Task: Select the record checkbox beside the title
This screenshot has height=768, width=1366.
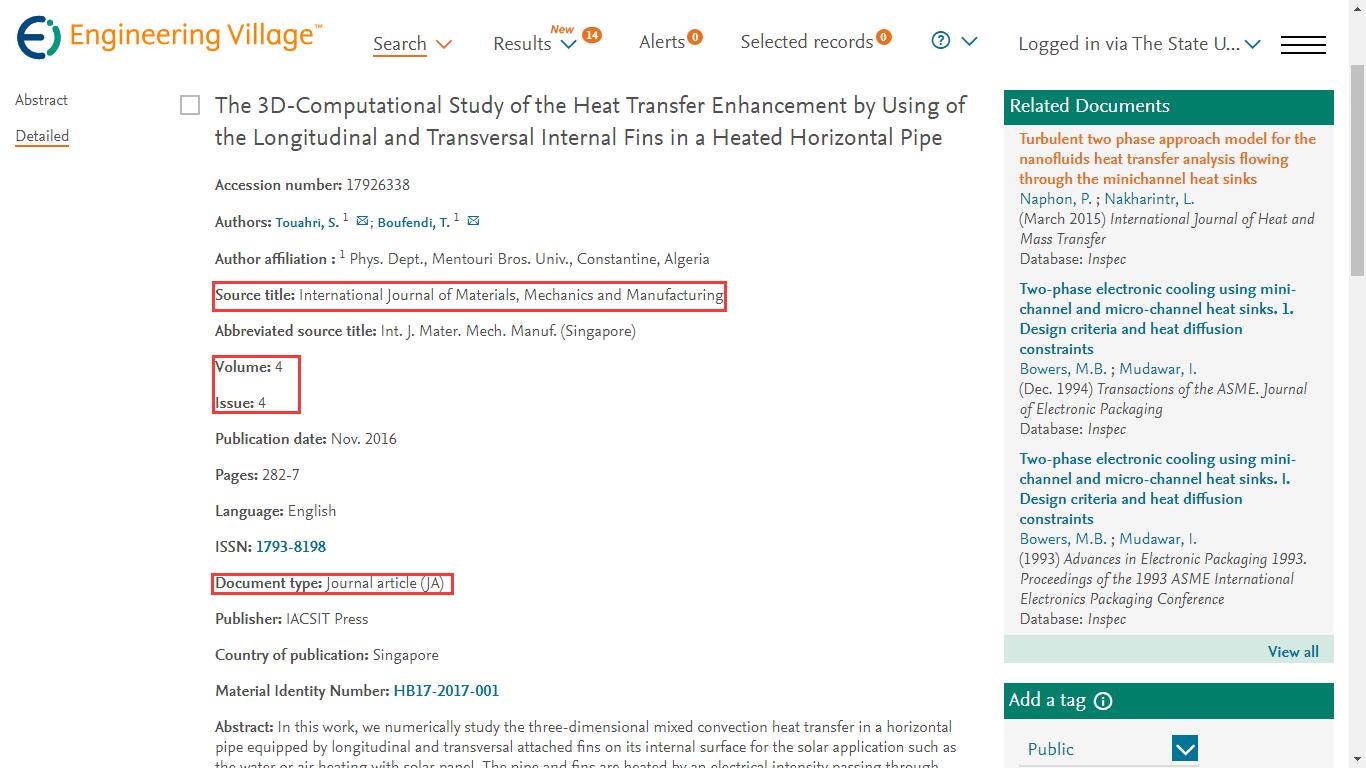Action: (x=190, y=105)
